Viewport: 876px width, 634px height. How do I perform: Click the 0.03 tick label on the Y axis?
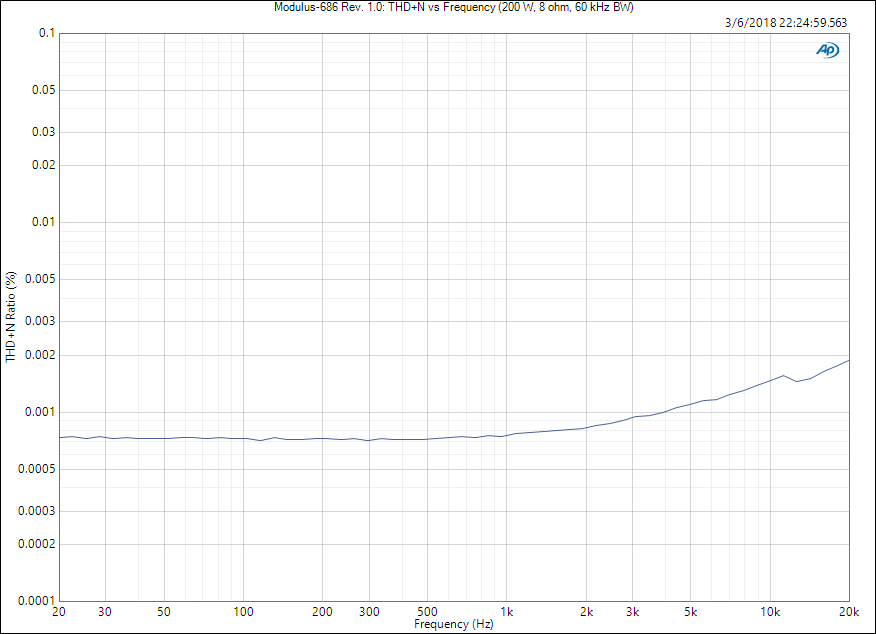44,132
